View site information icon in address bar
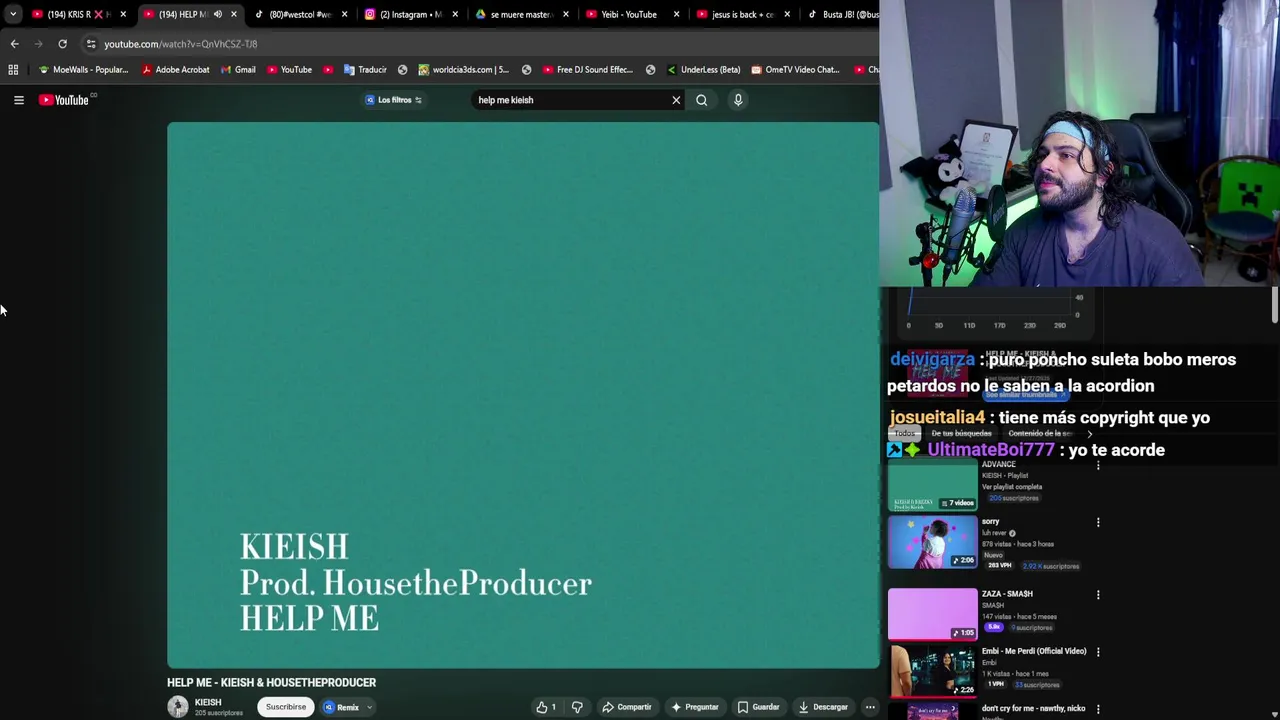Screen dimensions: 1280x720 91,44
